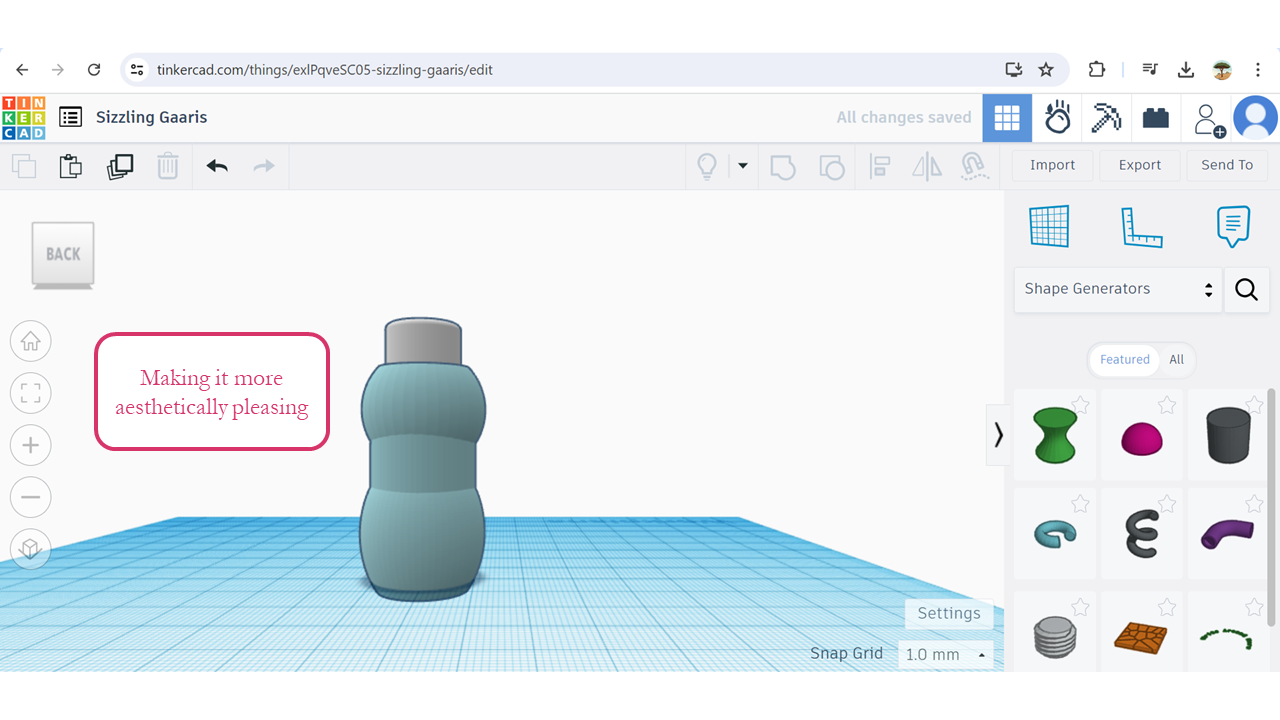The height and width of the screenshot is (720, 1280).
Task: Select the All tab
Action: coord(1177,360)
